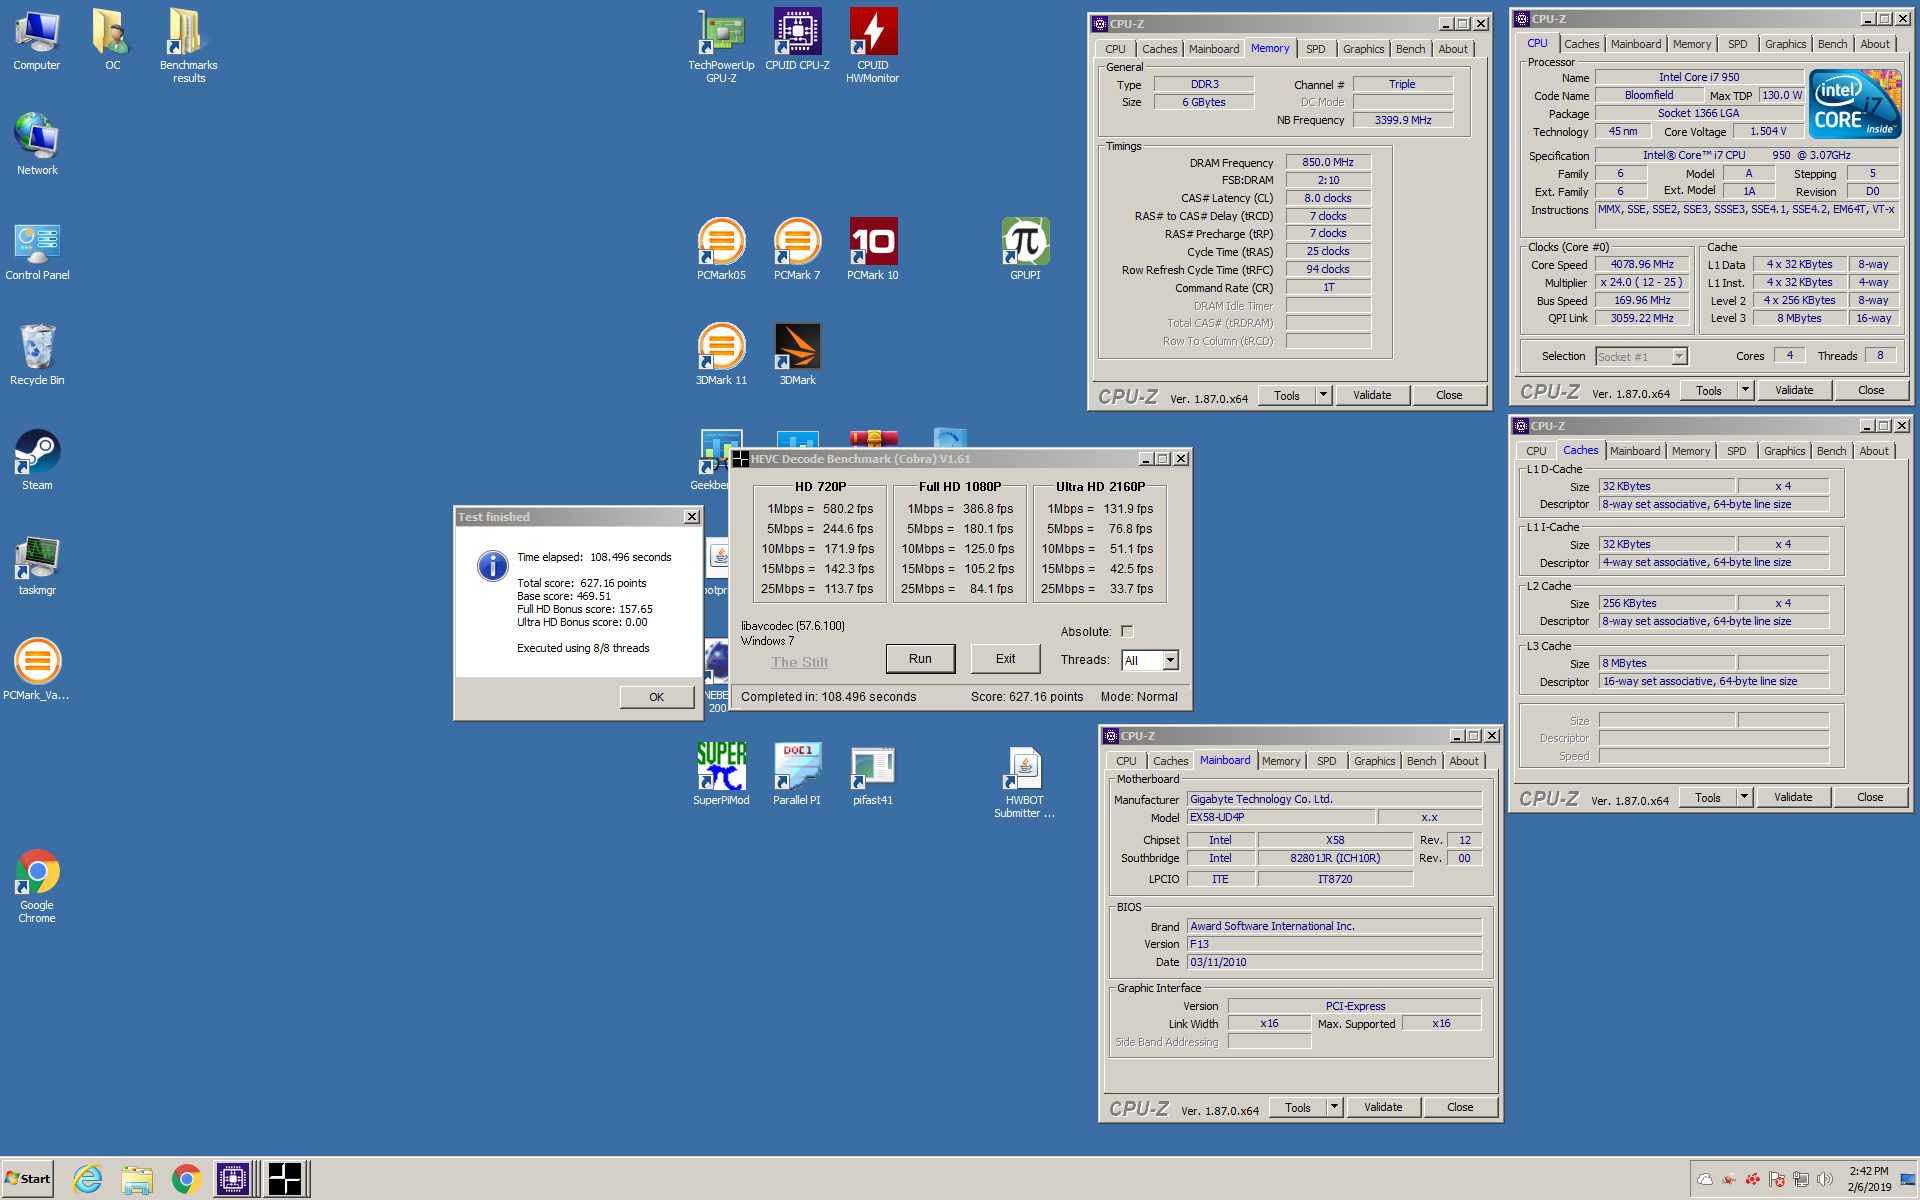Viewport: 1920px width, 1200px height.
Task: Open About tab in Caches CPU-Z window
Action: 1874,451
